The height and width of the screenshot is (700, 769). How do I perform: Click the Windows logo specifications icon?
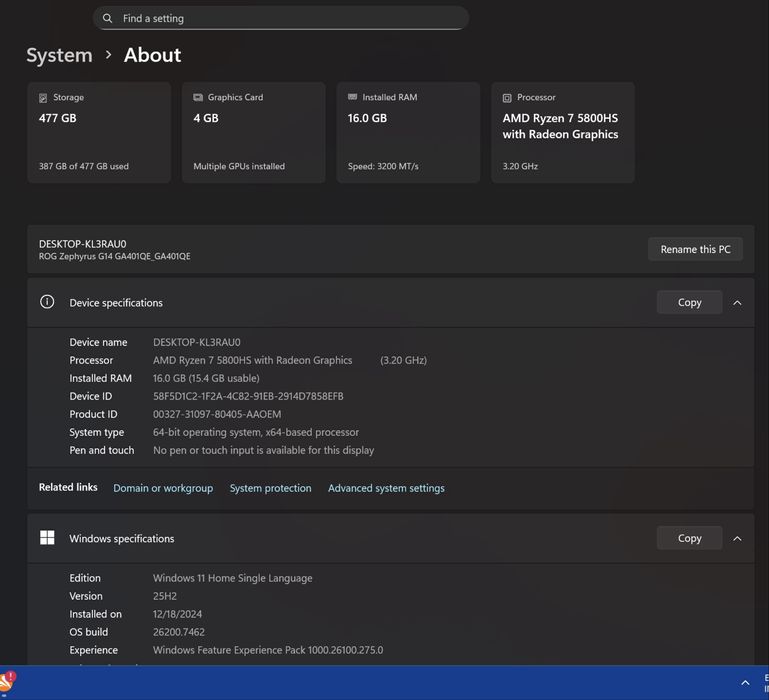click(x=47, y=538)
